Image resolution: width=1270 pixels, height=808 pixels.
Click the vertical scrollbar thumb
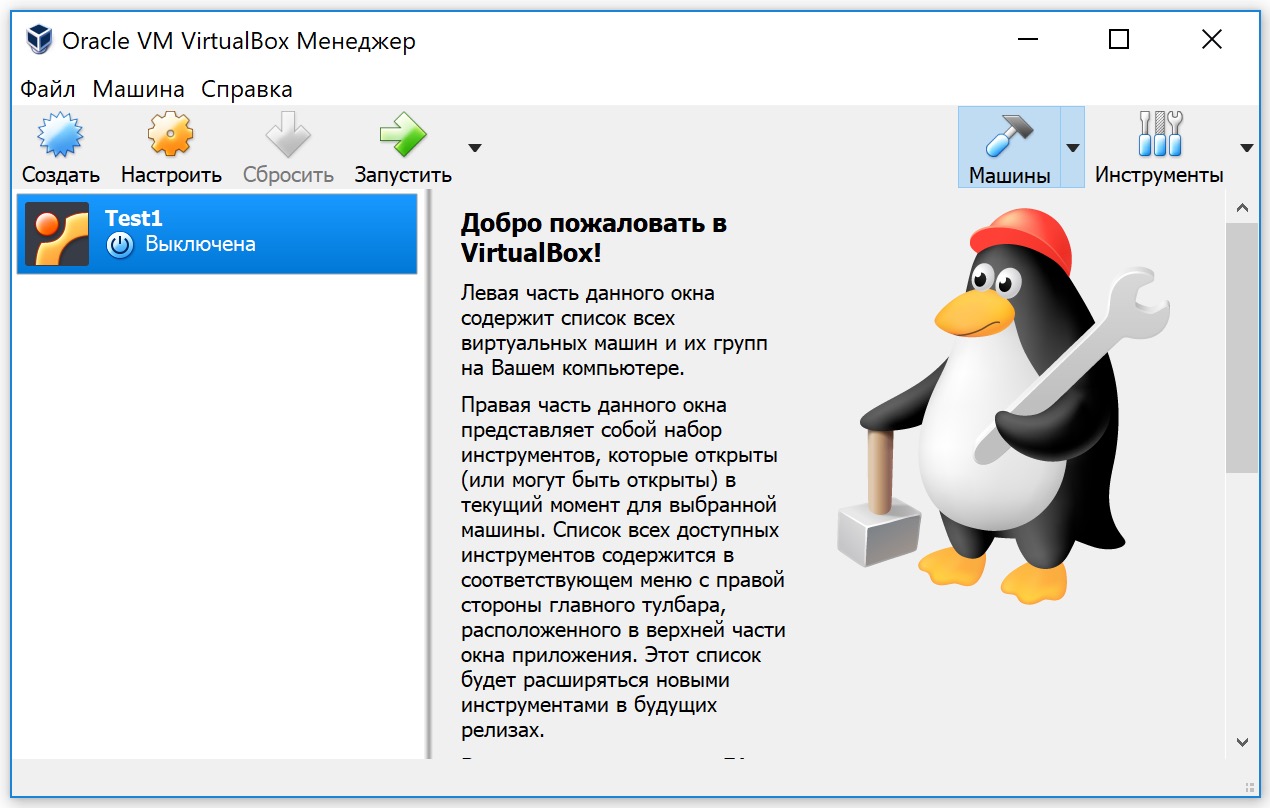point(1242,347)
